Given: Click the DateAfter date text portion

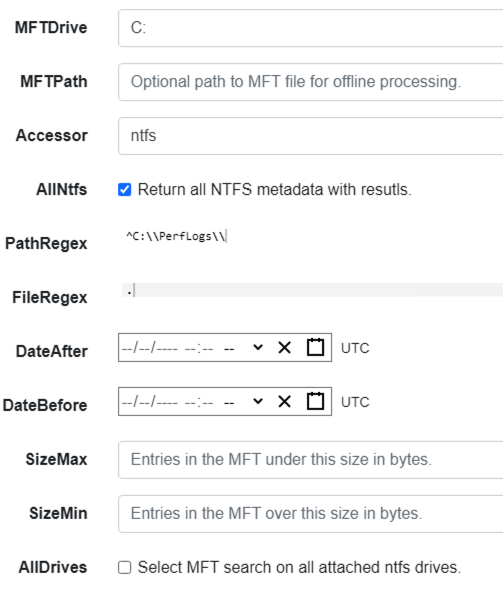Looking at the screenshot, I should tap(150, 347).
